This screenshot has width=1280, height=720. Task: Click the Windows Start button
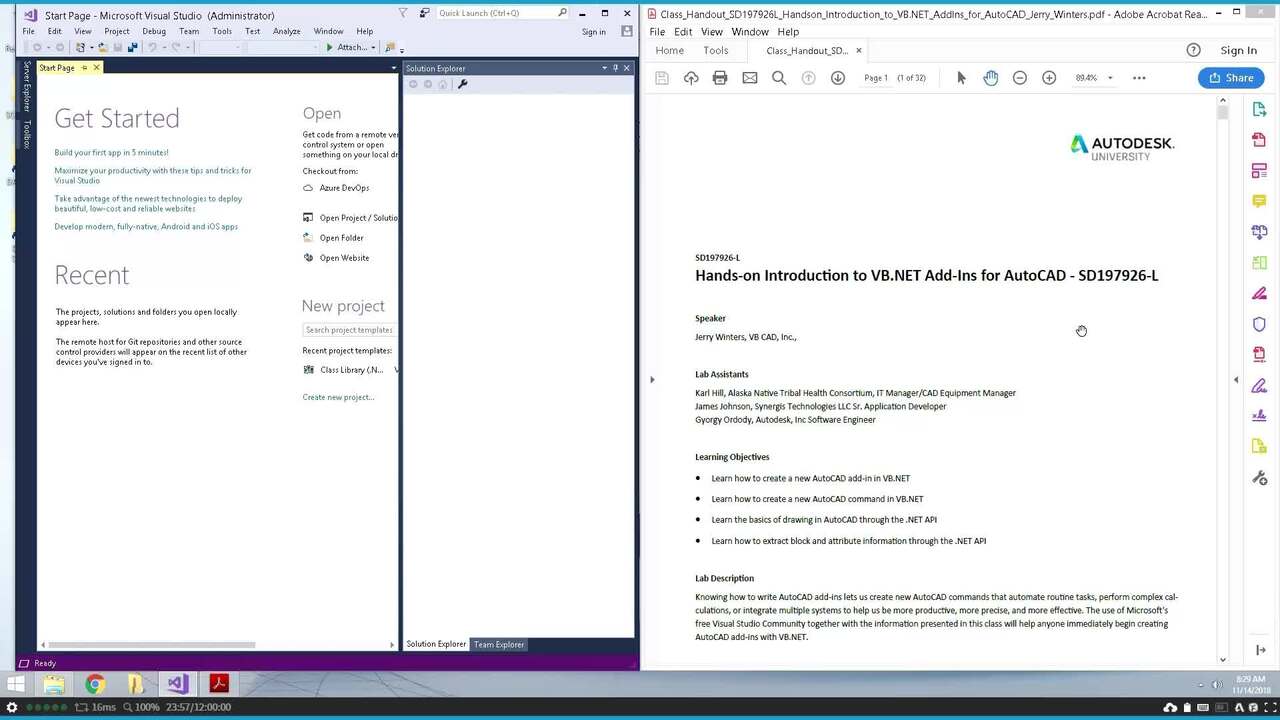tap(15, 684)
